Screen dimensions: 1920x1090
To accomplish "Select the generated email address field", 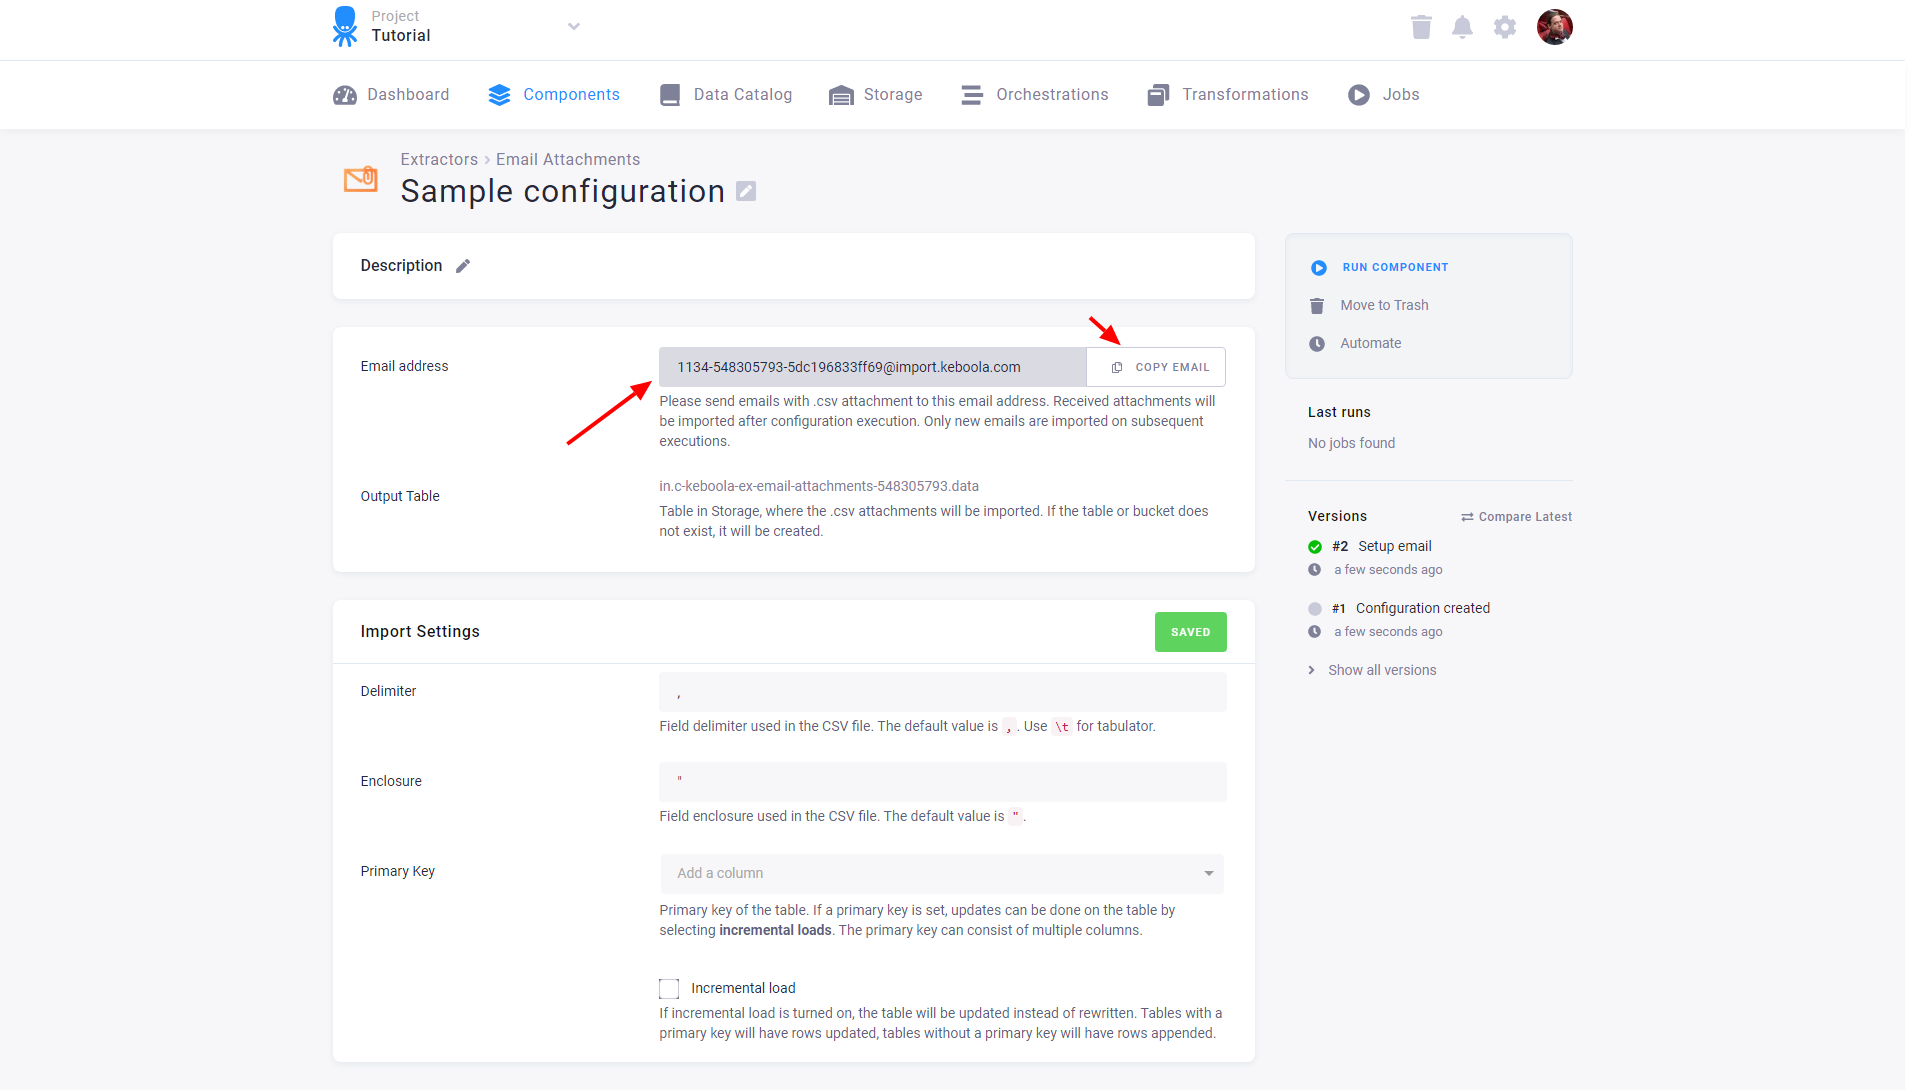I will (872, 367).
